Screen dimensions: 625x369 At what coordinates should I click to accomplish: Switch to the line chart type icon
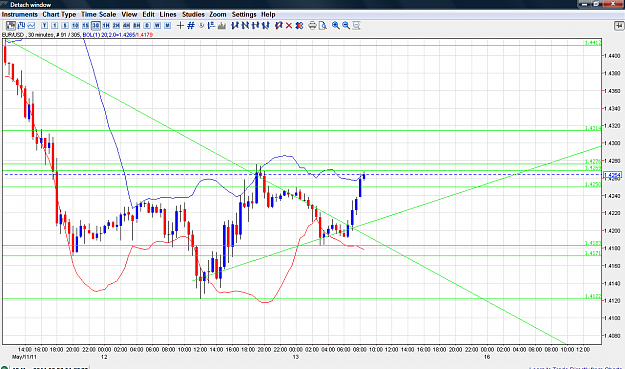(x=31, y=26)
